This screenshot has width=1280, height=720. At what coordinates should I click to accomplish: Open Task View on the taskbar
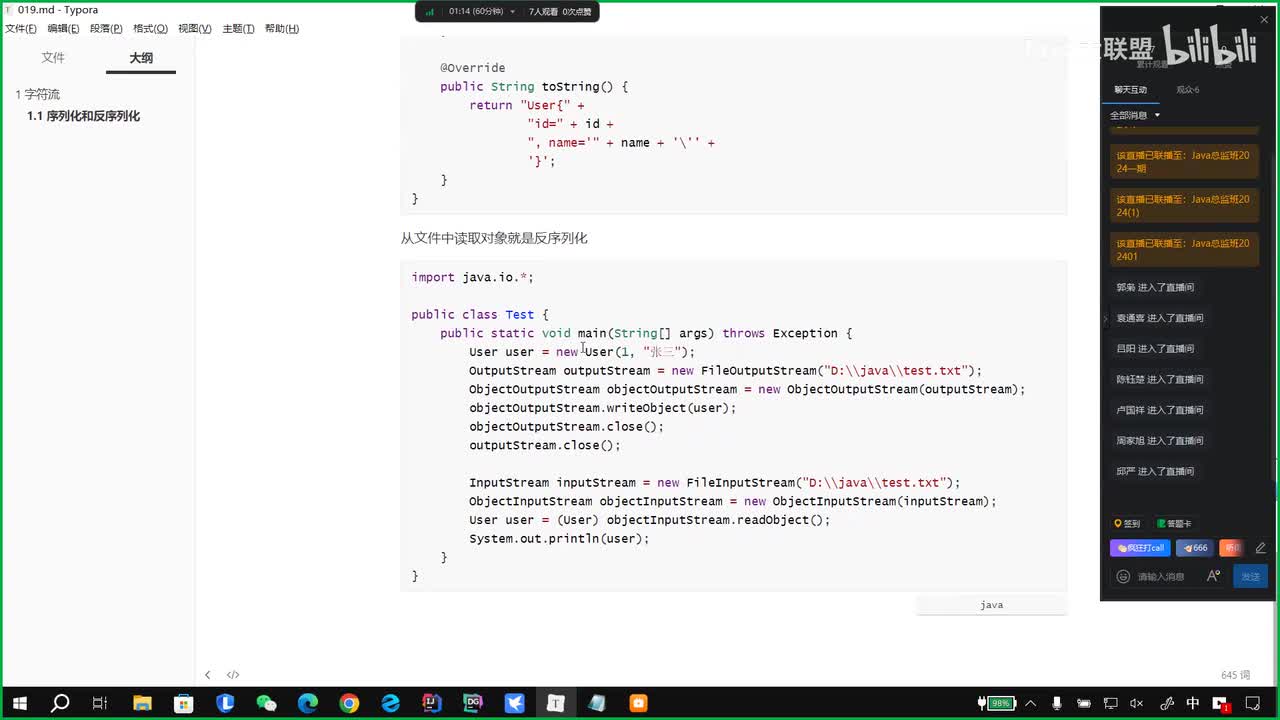(100, 703)
